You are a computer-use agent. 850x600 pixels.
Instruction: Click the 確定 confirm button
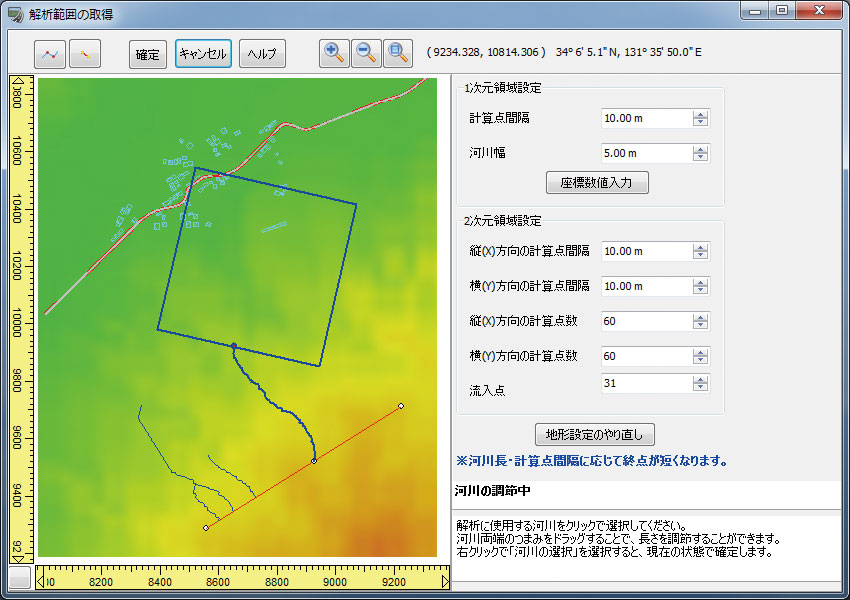[x=147, y=54]
